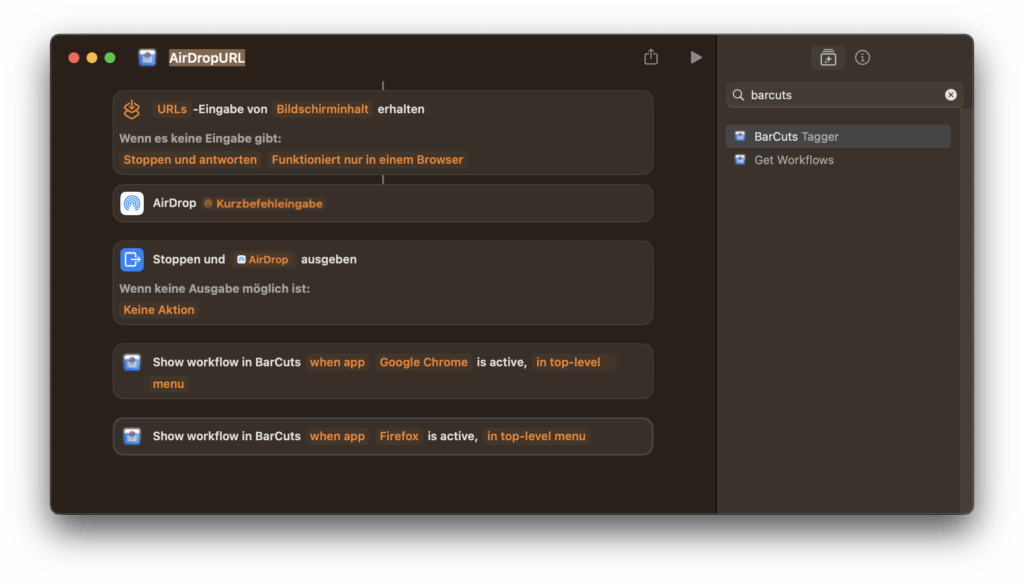Click the URL input receive action icon
The width and height of the screenshot is (1024, 581).
(132, 109)
